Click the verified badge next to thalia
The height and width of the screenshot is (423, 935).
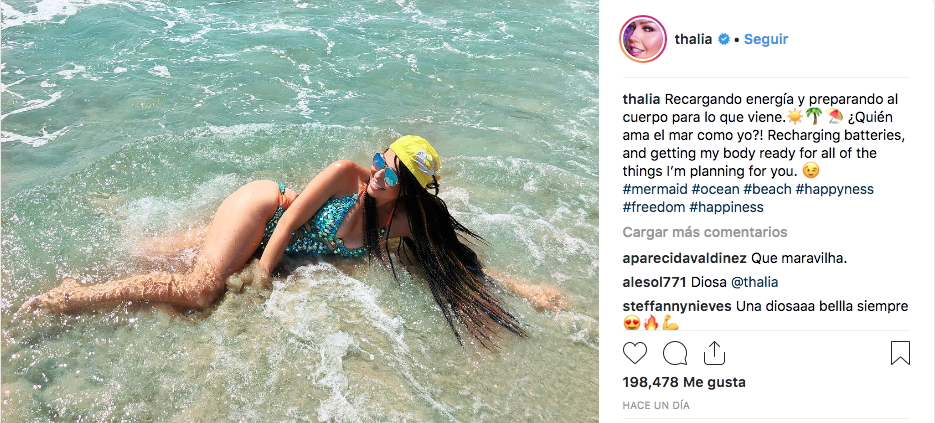coord(724,39)
